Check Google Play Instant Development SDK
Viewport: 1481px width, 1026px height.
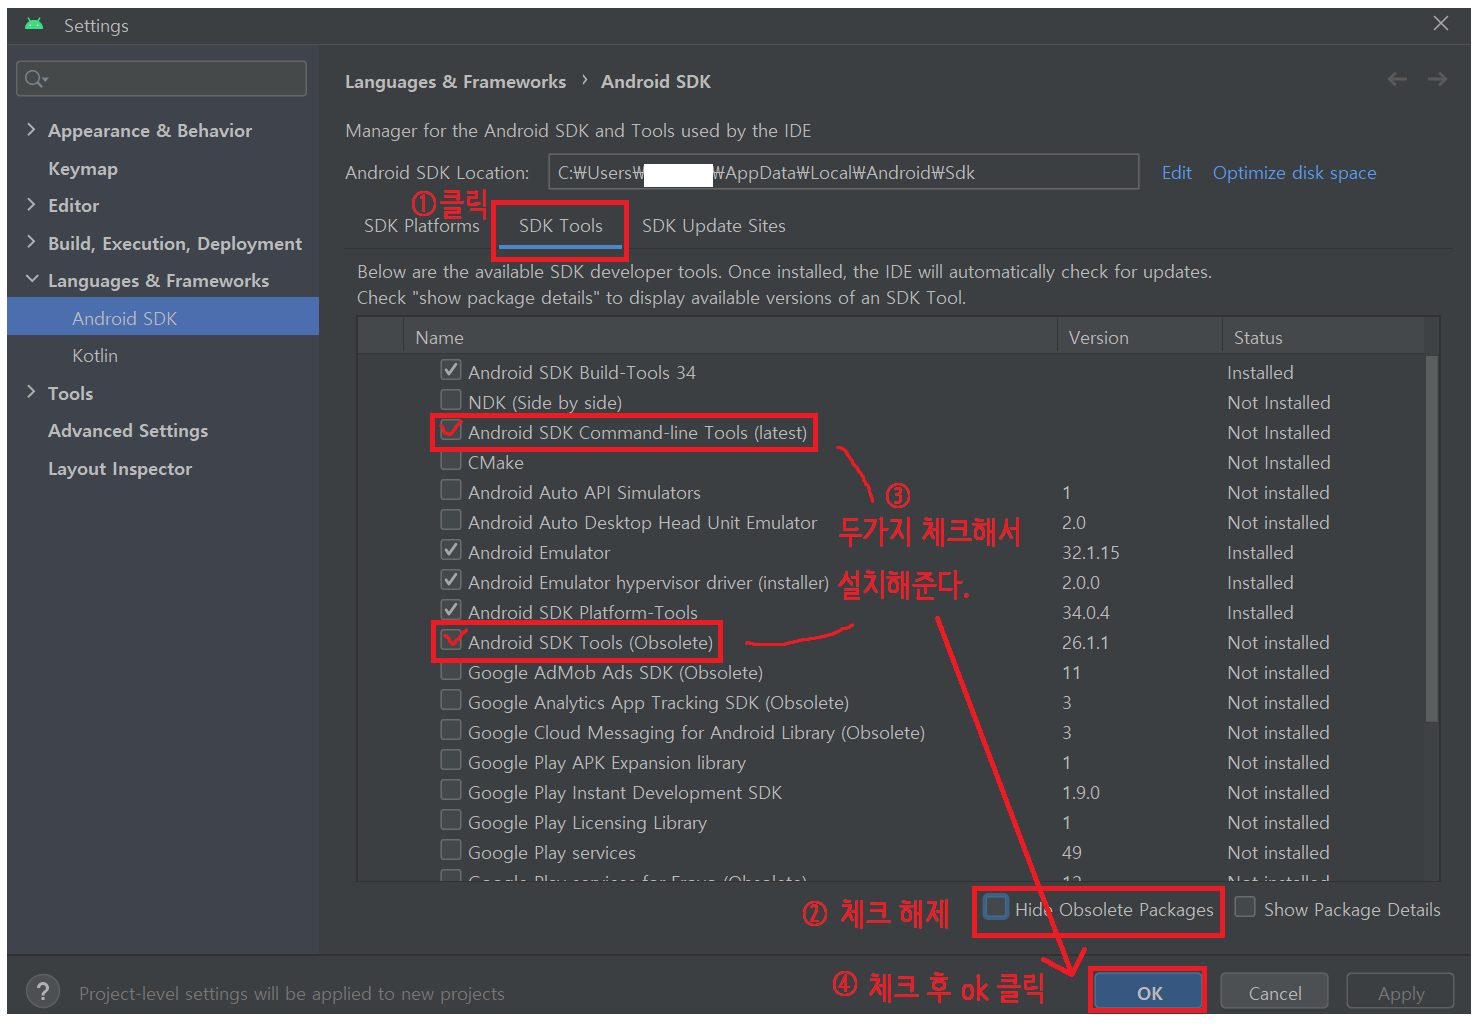click(x=451, y=790)
